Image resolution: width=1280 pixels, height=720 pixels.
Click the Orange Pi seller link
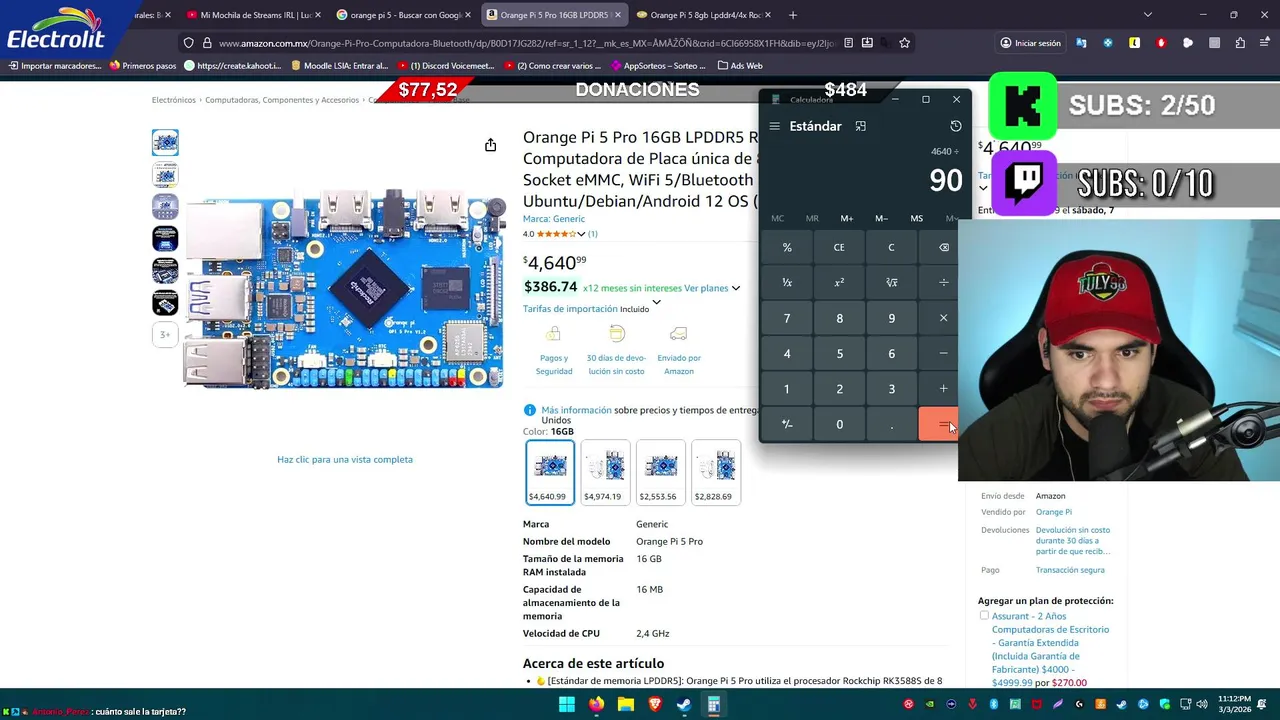(1053, 512)
